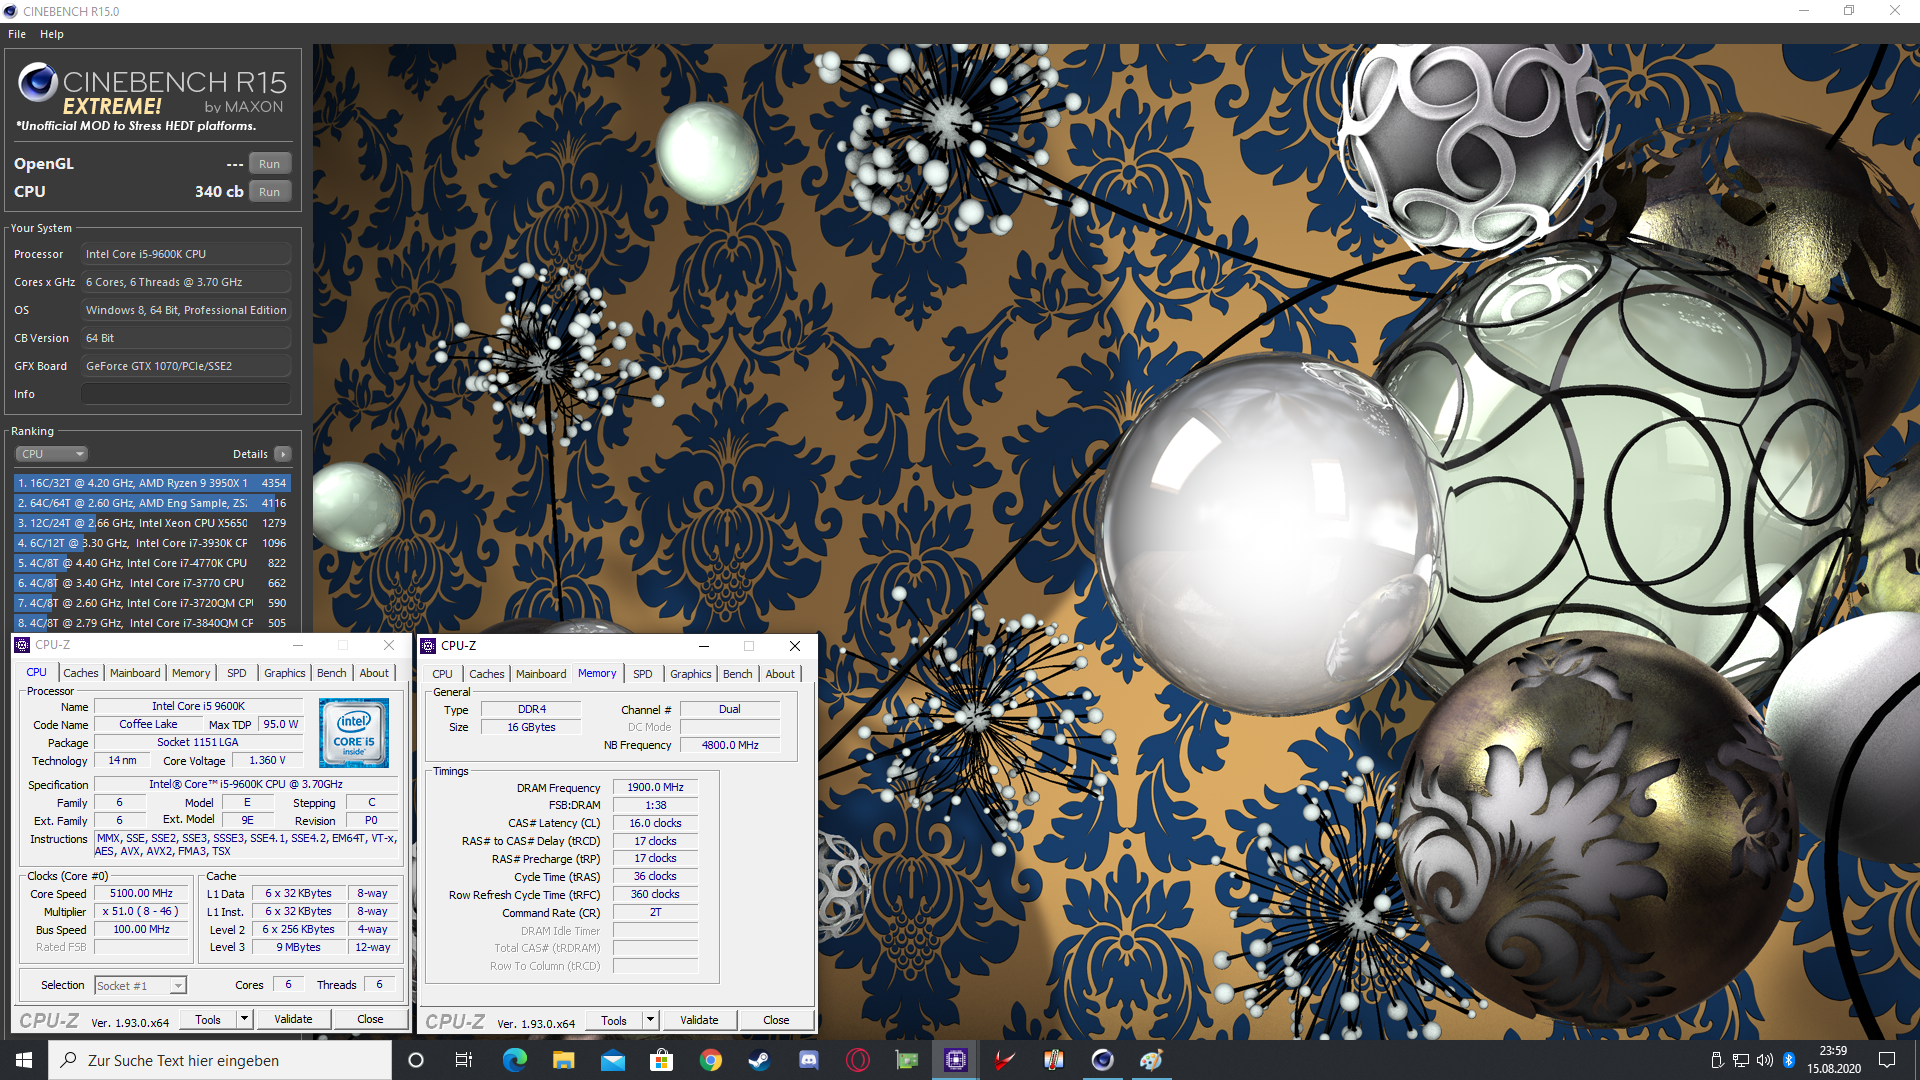
Task: Click Validate in left CPU-Z window
Action: tap(293, 1019)
